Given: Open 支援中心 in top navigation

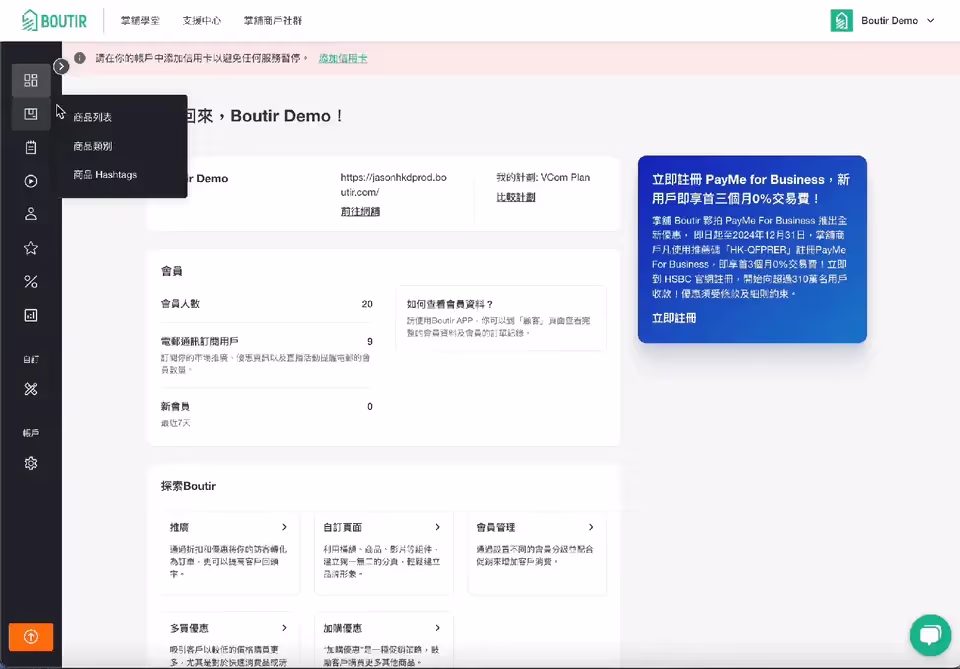Looking at the screenshot, I should coord(201,20).
